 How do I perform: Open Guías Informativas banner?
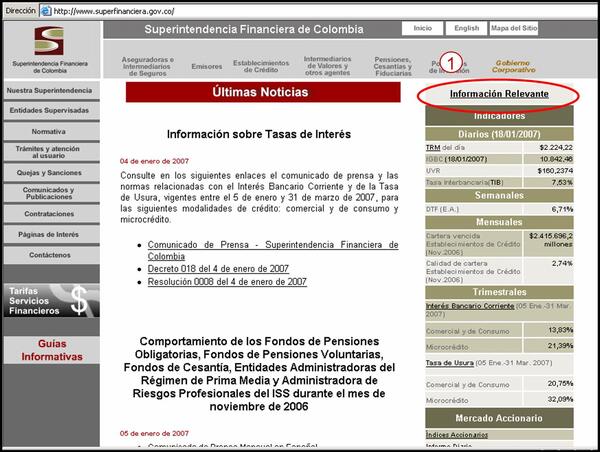49,349
